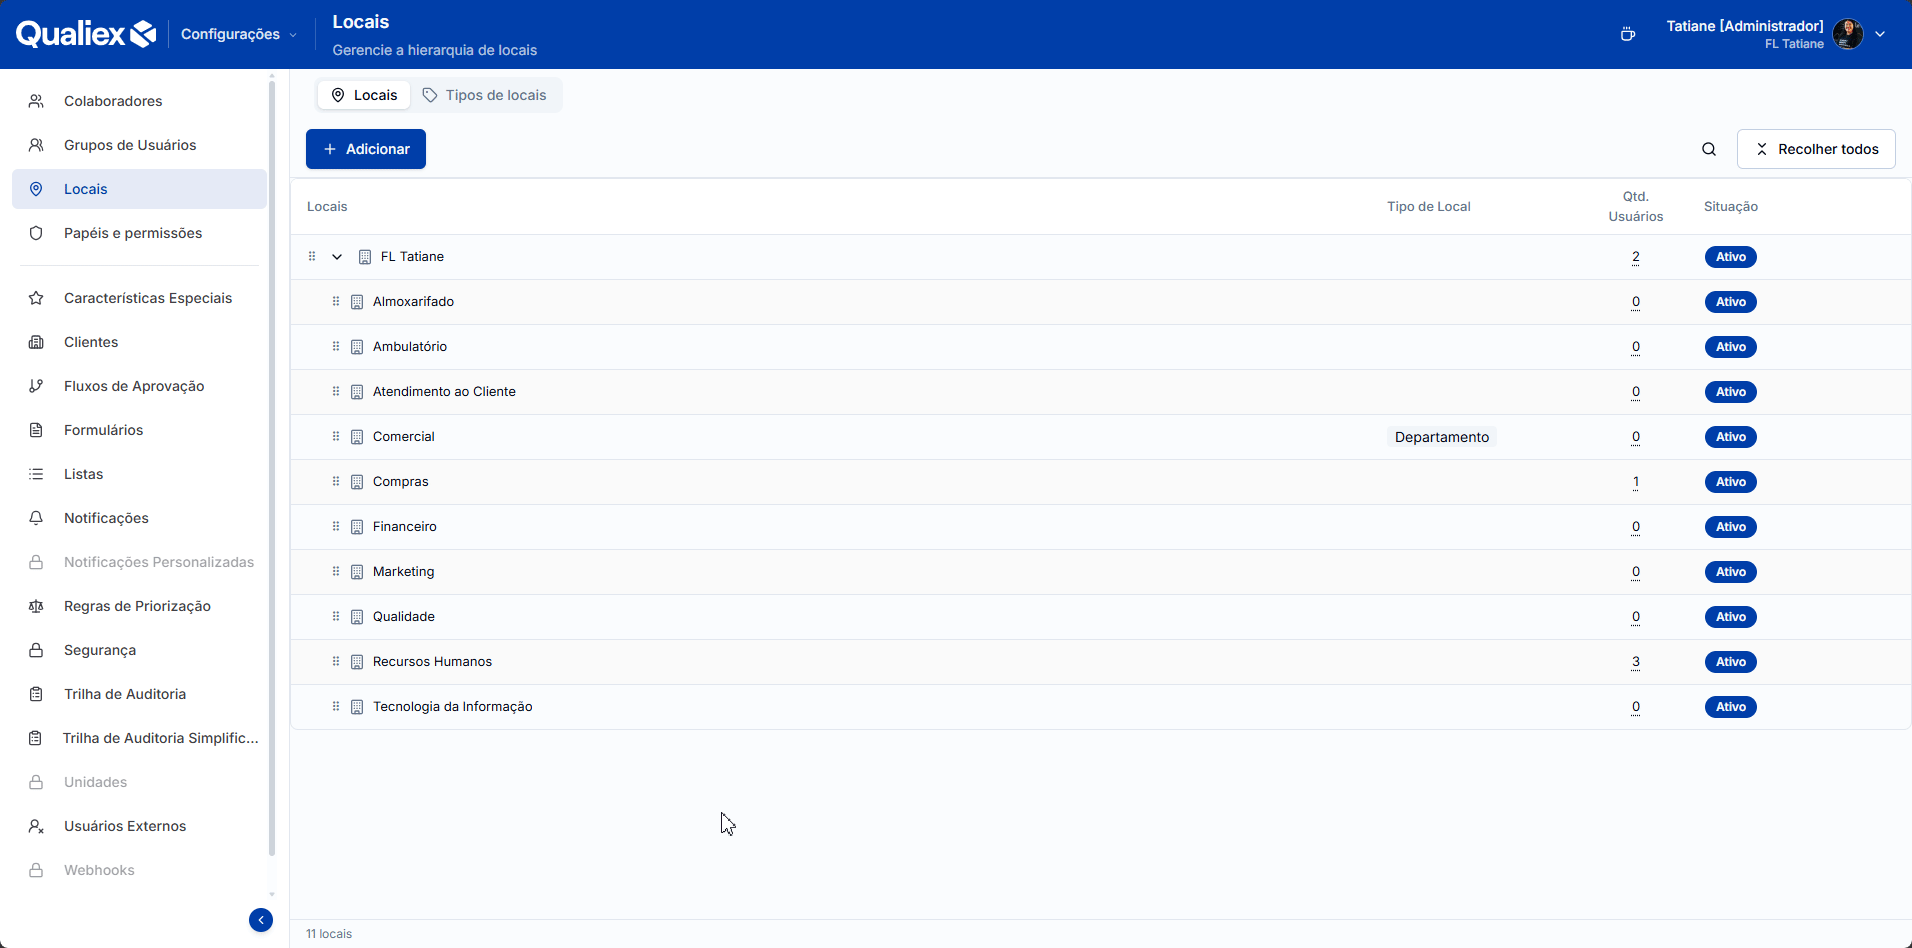Click the Tipo de Local column header
Screen dimensions: 1912x948
click(x=1429, y=207)
